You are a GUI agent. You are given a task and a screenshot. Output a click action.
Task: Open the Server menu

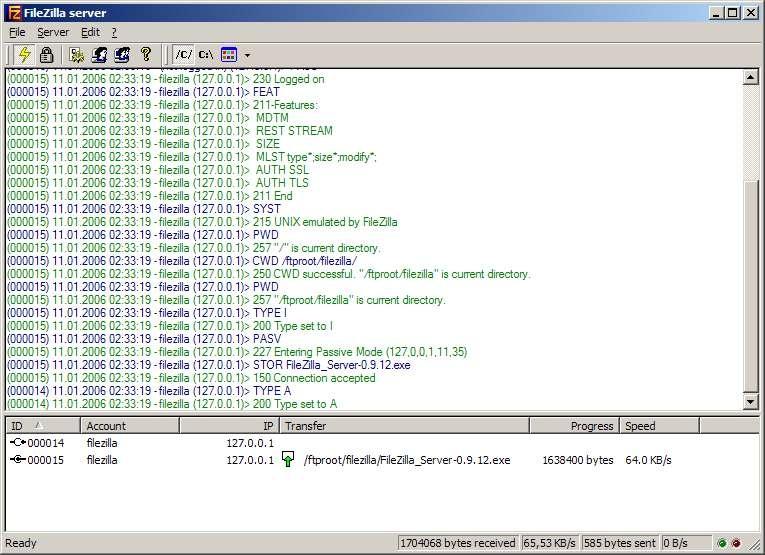[x=53, y=32]
